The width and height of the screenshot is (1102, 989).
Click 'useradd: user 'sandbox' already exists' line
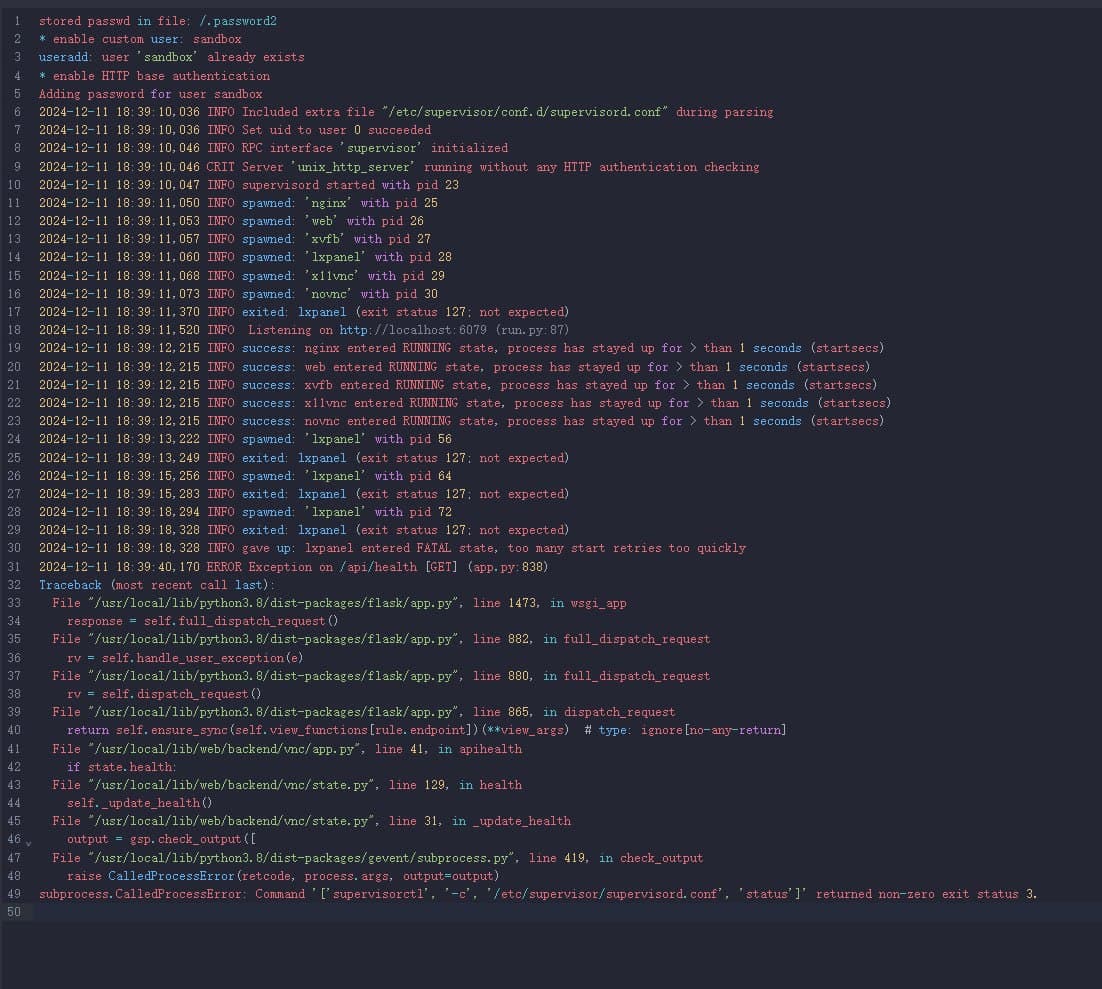tap(171, 57)
